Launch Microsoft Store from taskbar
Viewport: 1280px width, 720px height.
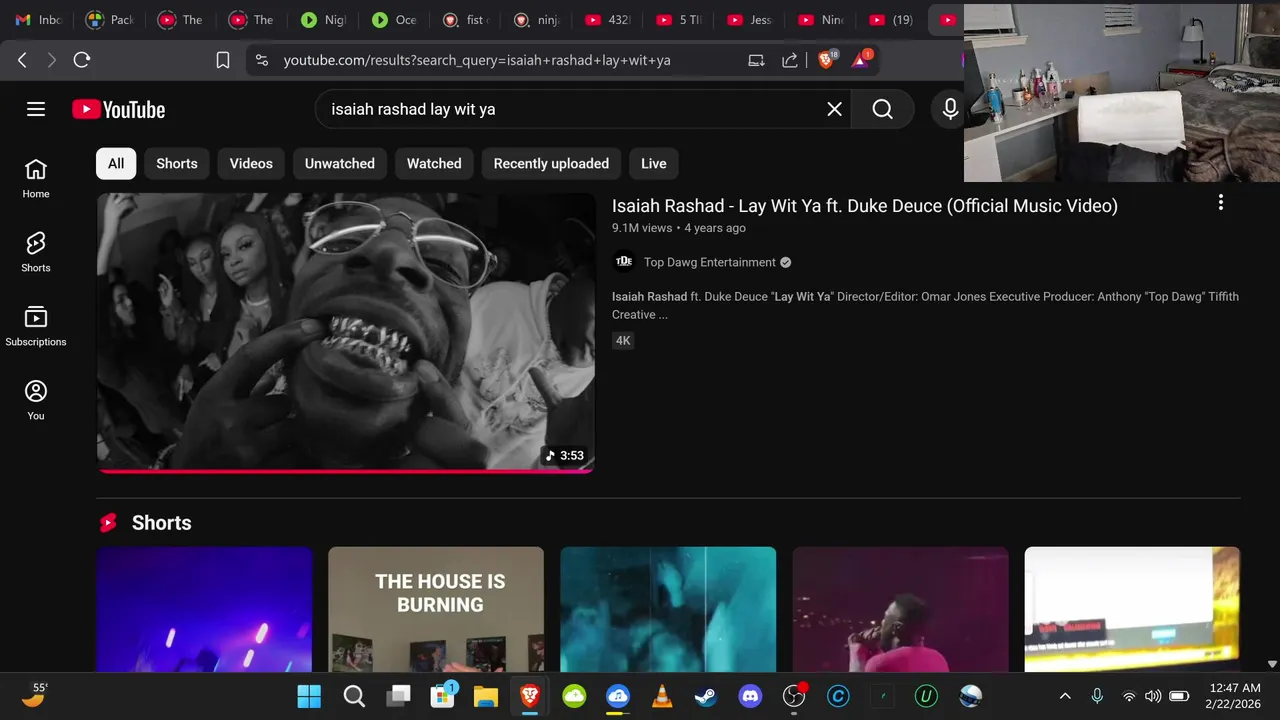pyautogui.click(x=442, y=696)
